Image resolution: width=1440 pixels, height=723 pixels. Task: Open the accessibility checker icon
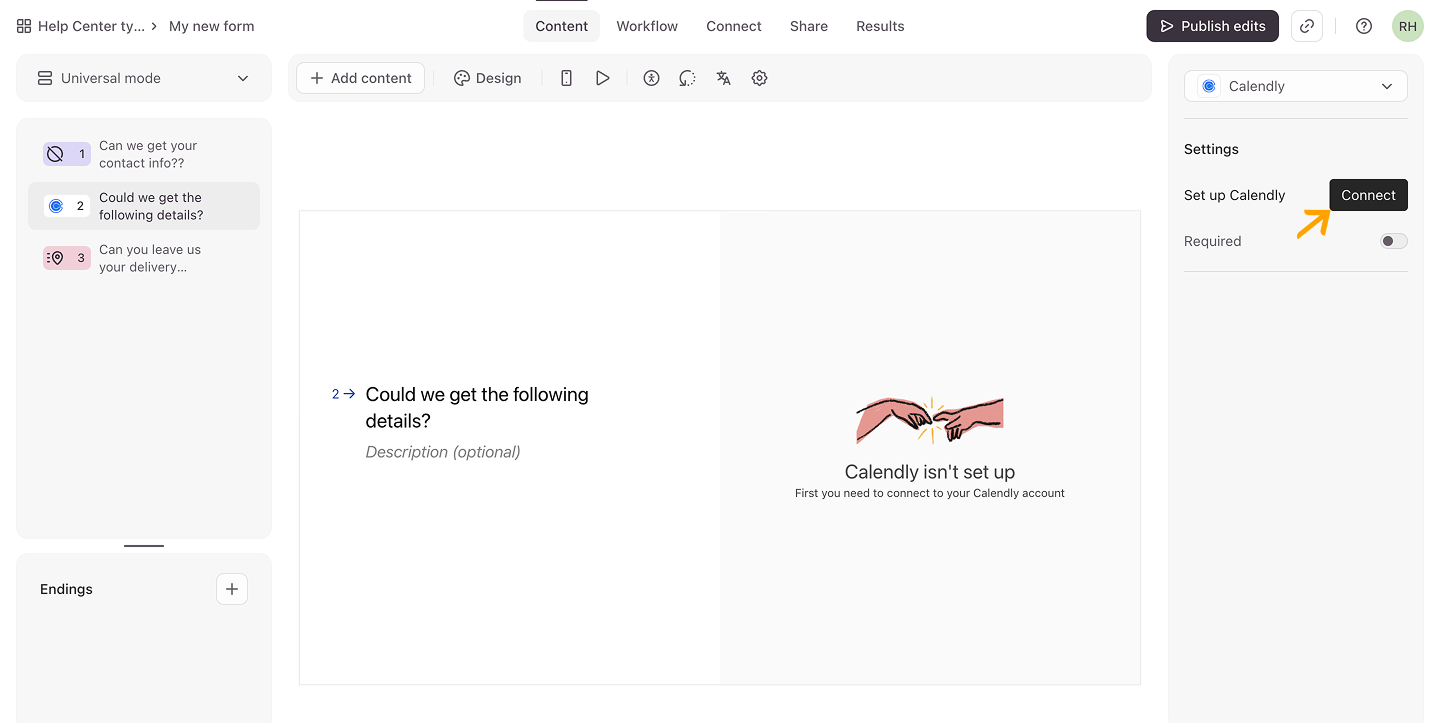tap(652, 78)
